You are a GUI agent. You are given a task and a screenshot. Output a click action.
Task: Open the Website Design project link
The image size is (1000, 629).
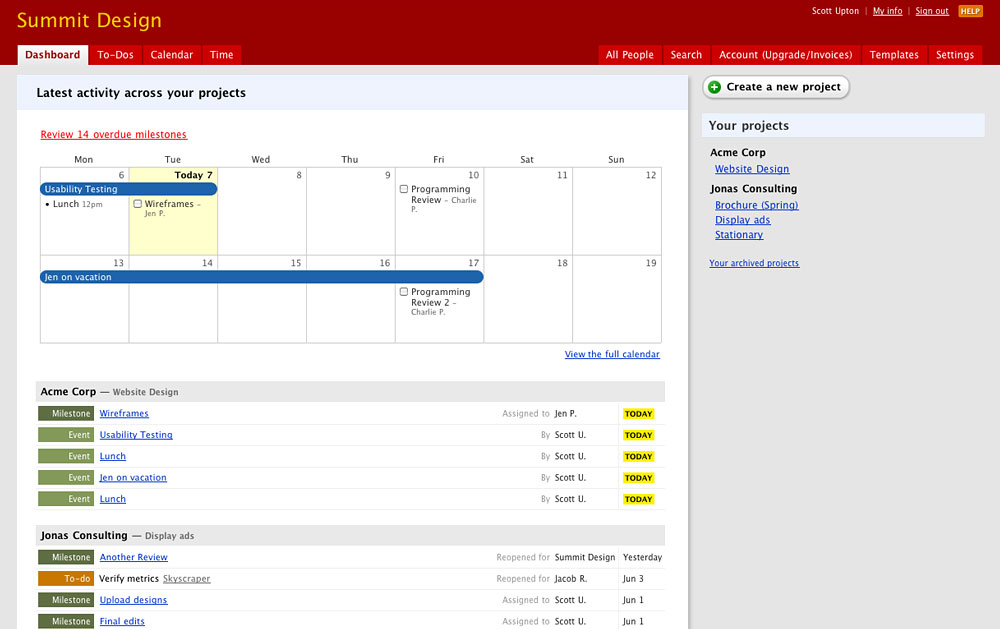(x=752, y=169)
